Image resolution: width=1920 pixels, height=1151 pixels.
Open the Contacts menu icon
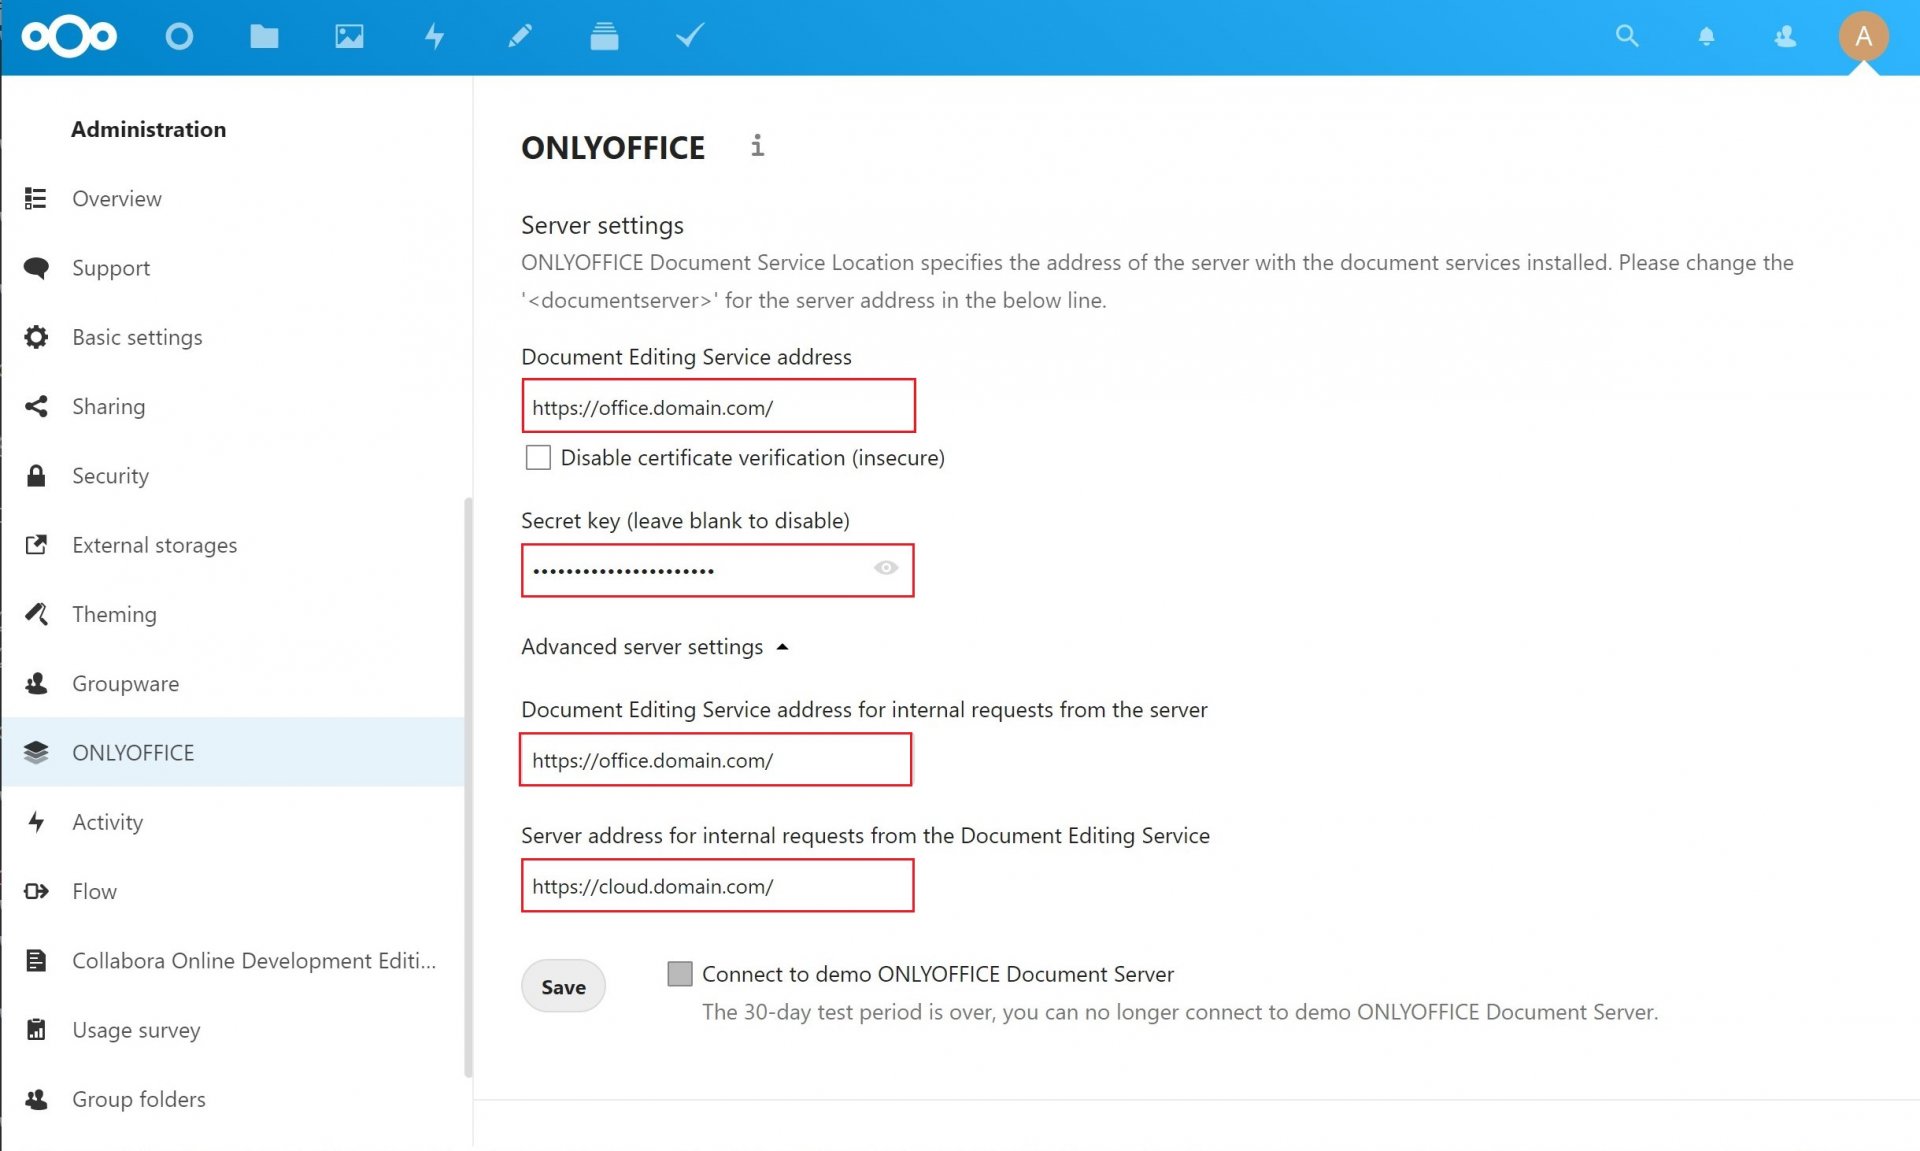click(1785, 37)
